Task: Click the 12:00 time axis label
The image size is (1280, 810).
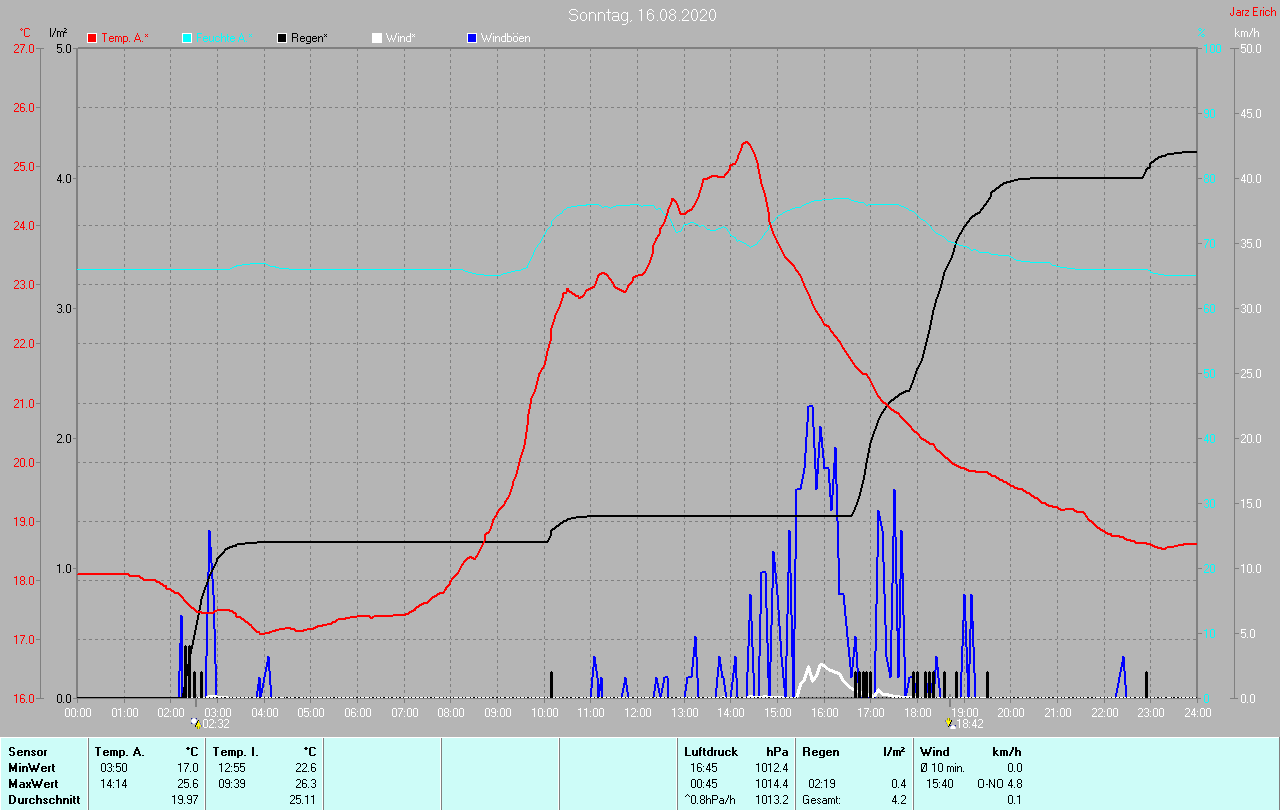Action: click(637, 712)
